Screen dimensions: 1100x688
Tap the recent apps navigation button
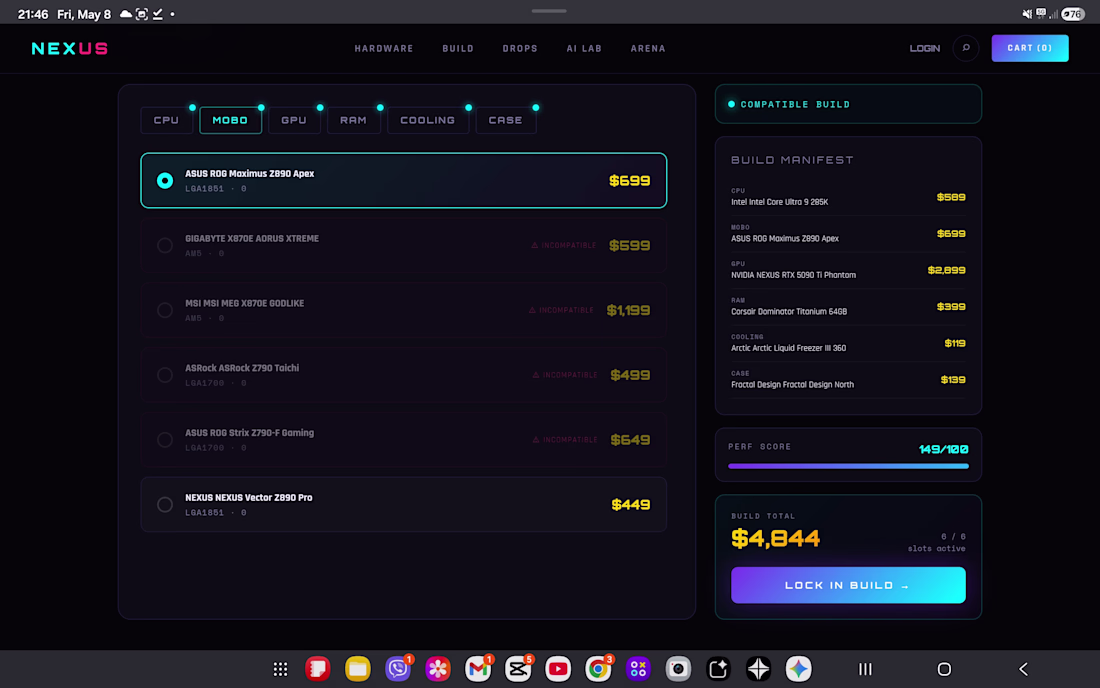[x=865, y=669]
